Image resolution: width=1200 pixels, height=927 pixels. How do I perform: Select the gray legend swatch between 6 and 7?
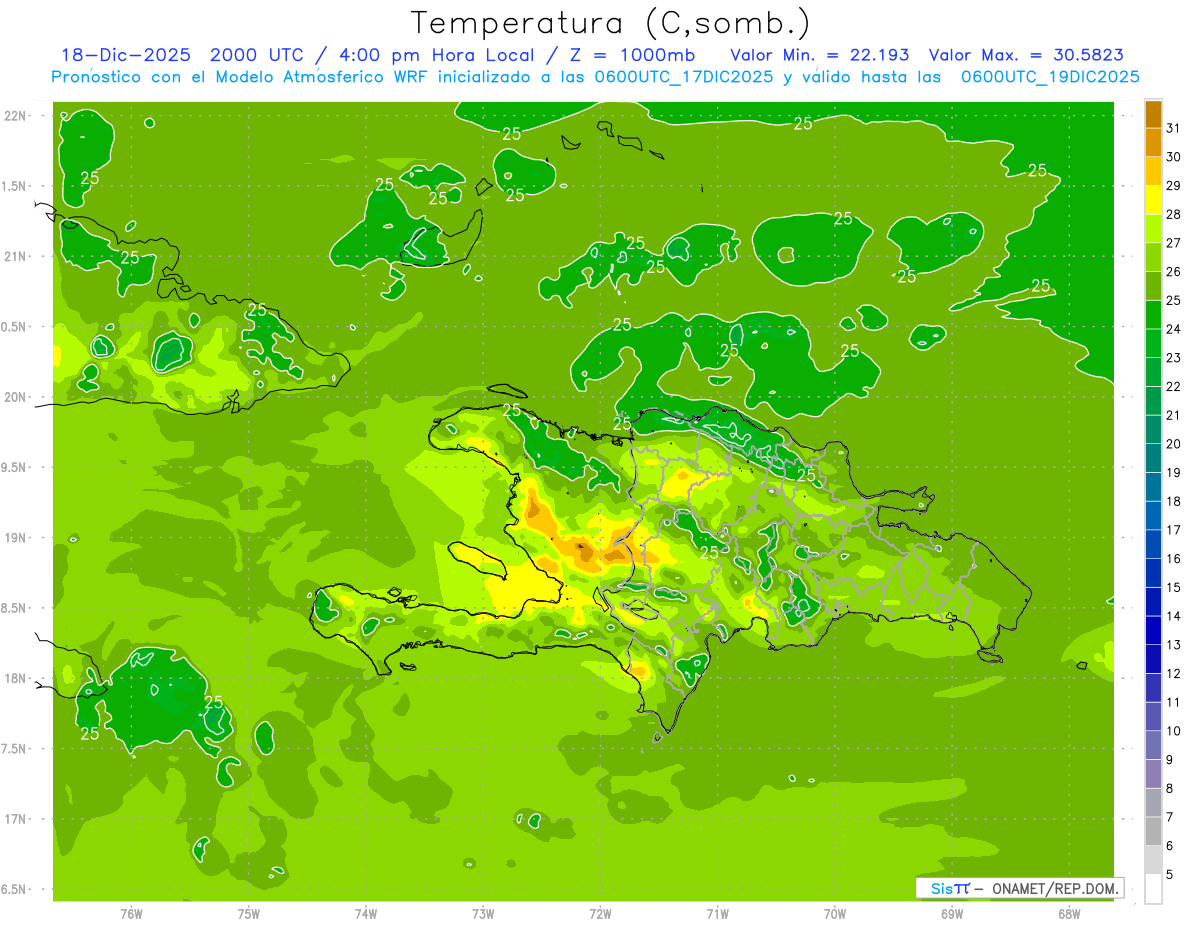1153,830
